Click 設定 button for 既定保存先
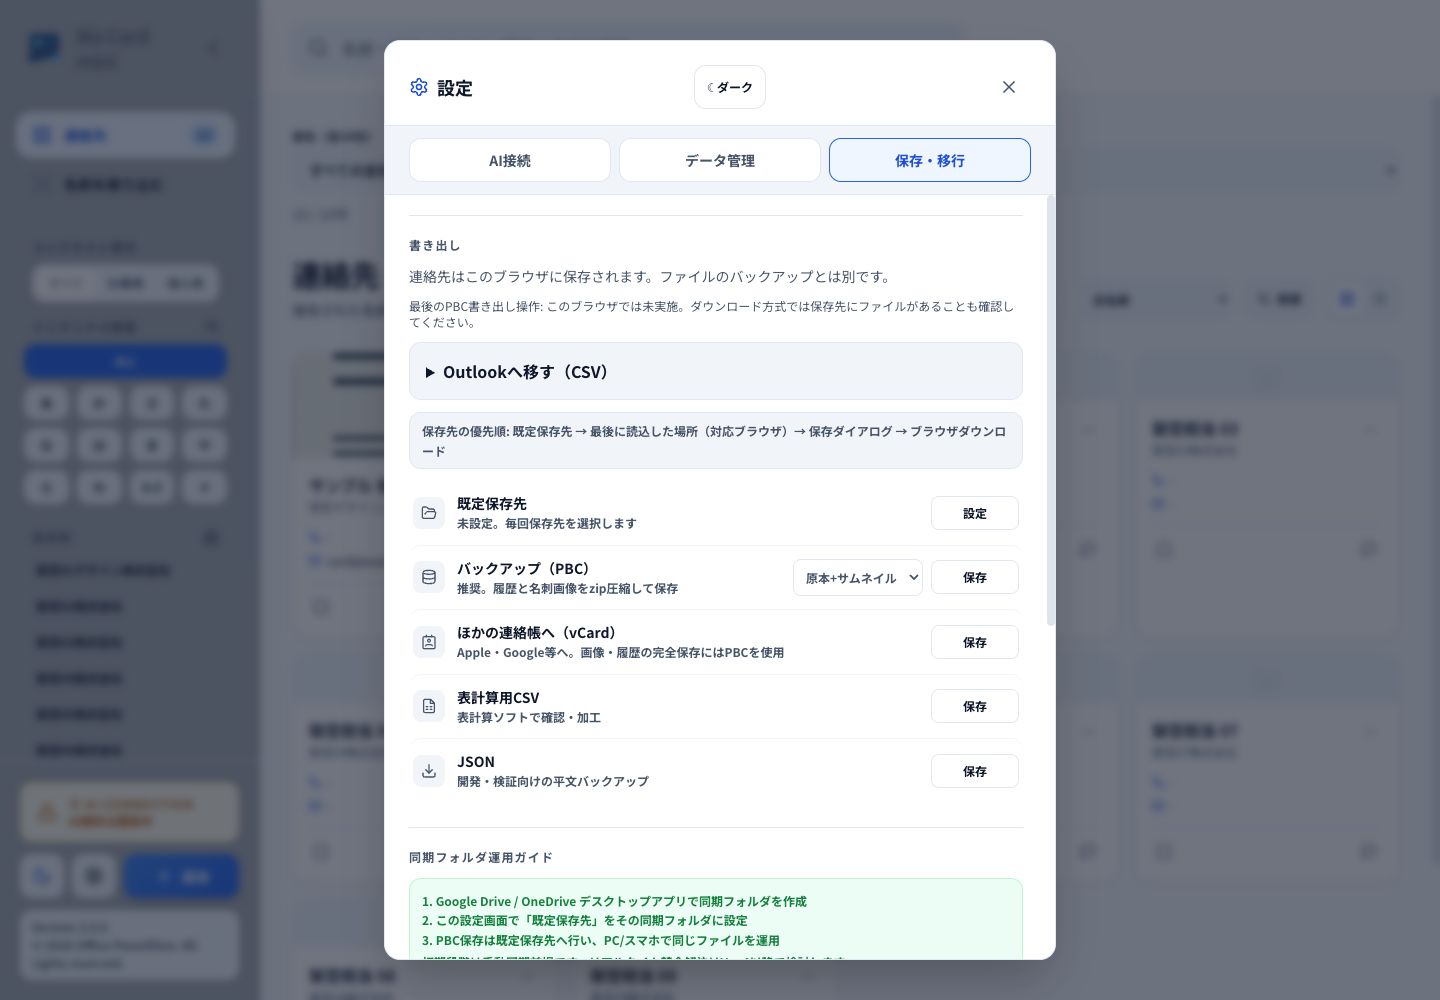This screenshot has height=1000, width=1440. pos(975,513)
